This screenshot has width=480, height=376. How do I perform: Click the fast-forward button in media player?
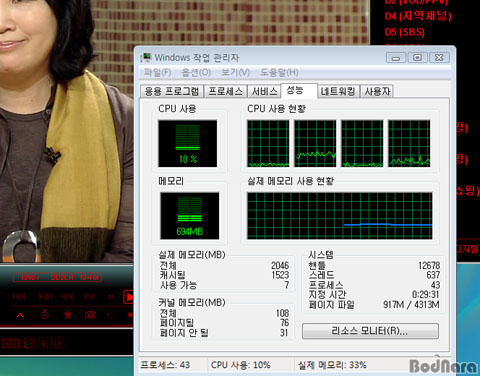point(90,296)
